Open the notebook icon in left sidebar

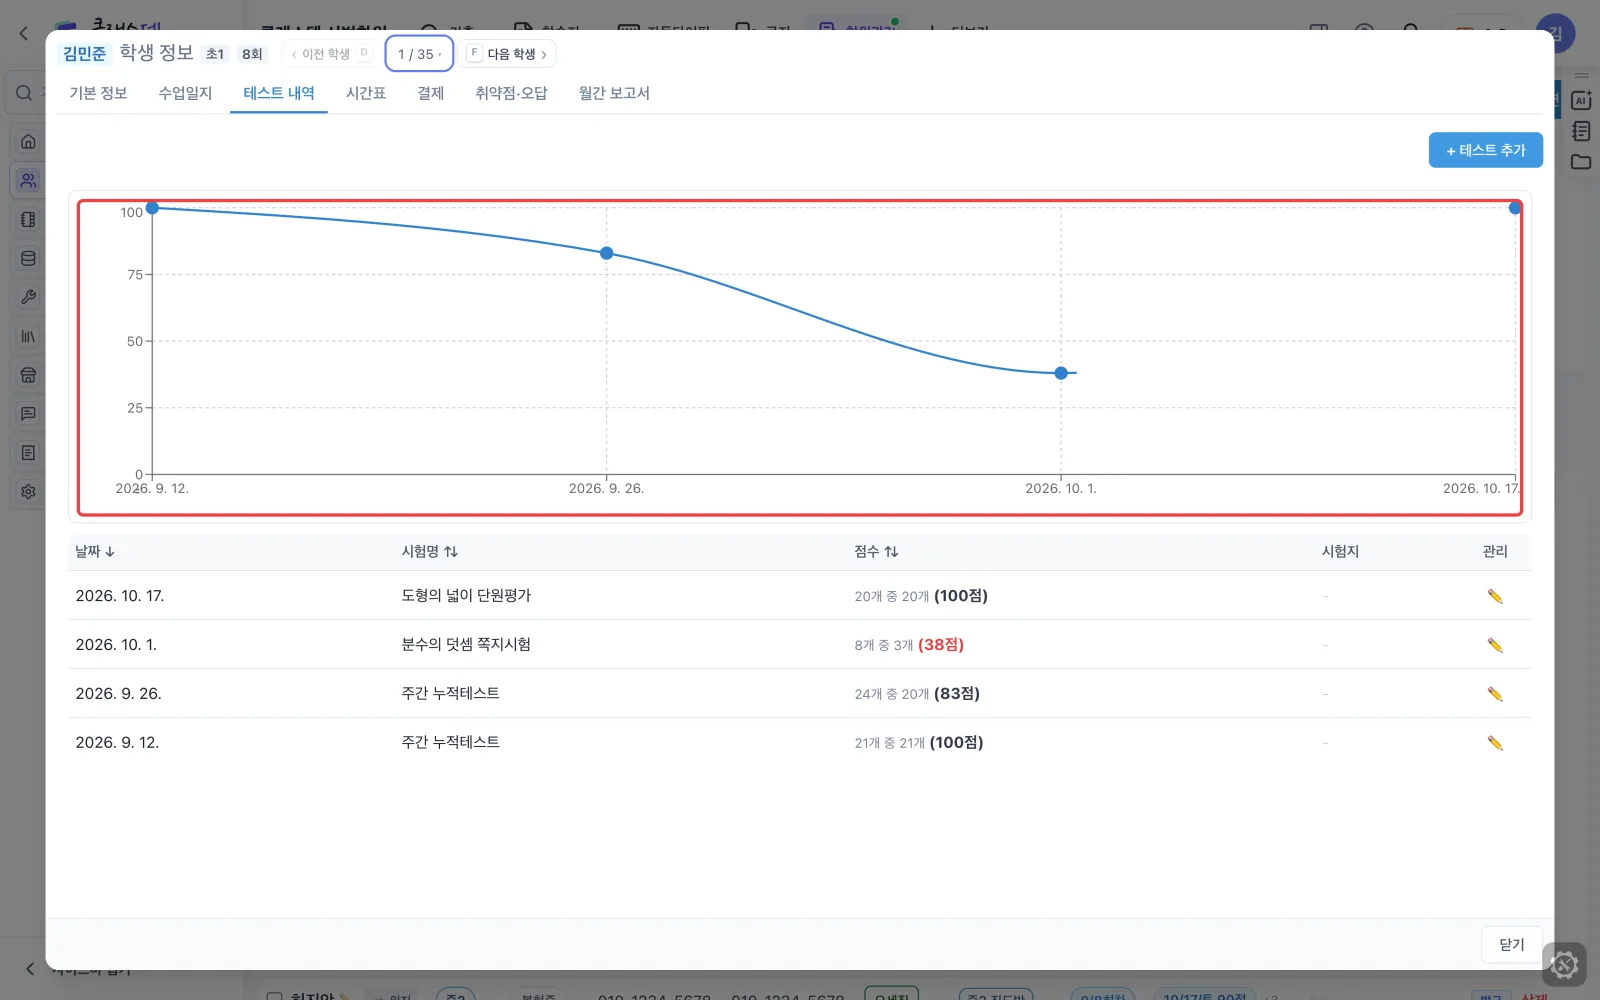point(28,219)
